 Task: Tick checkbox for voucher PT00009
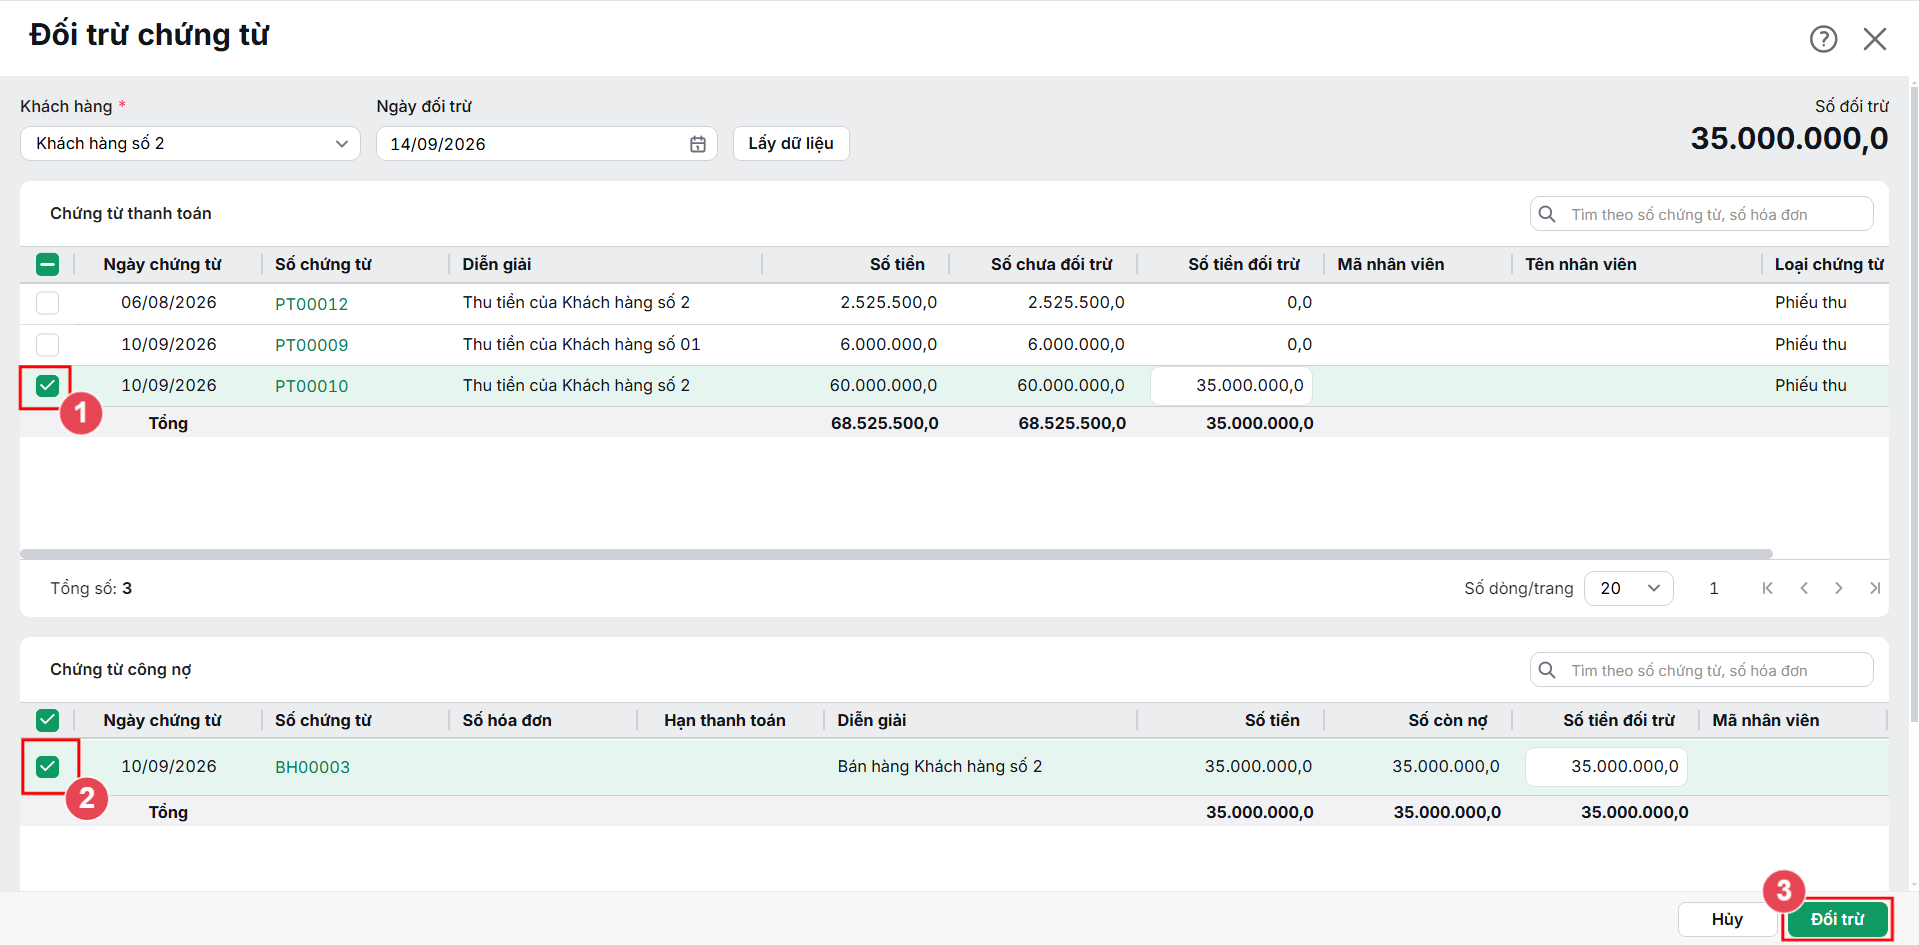tap(47, 345)
